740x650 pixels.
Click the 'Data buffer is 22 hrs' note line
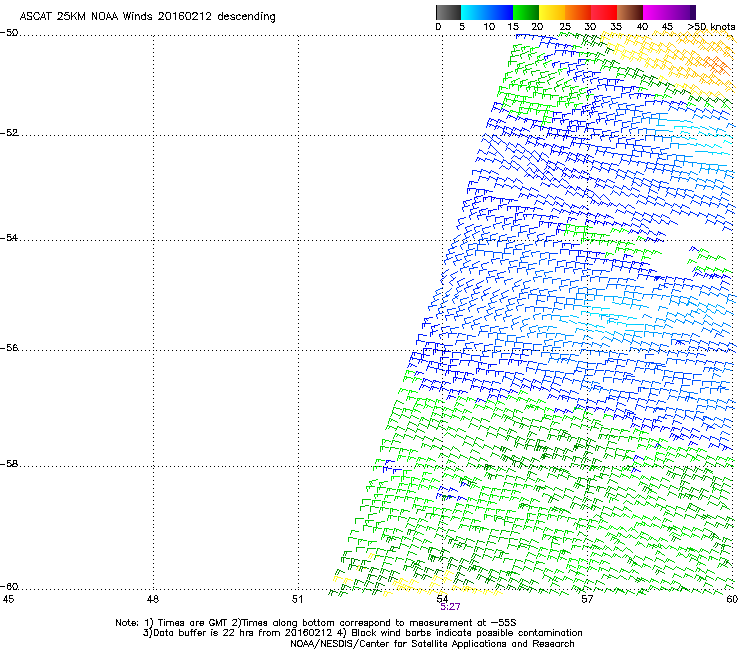click(x=362, y=633)
